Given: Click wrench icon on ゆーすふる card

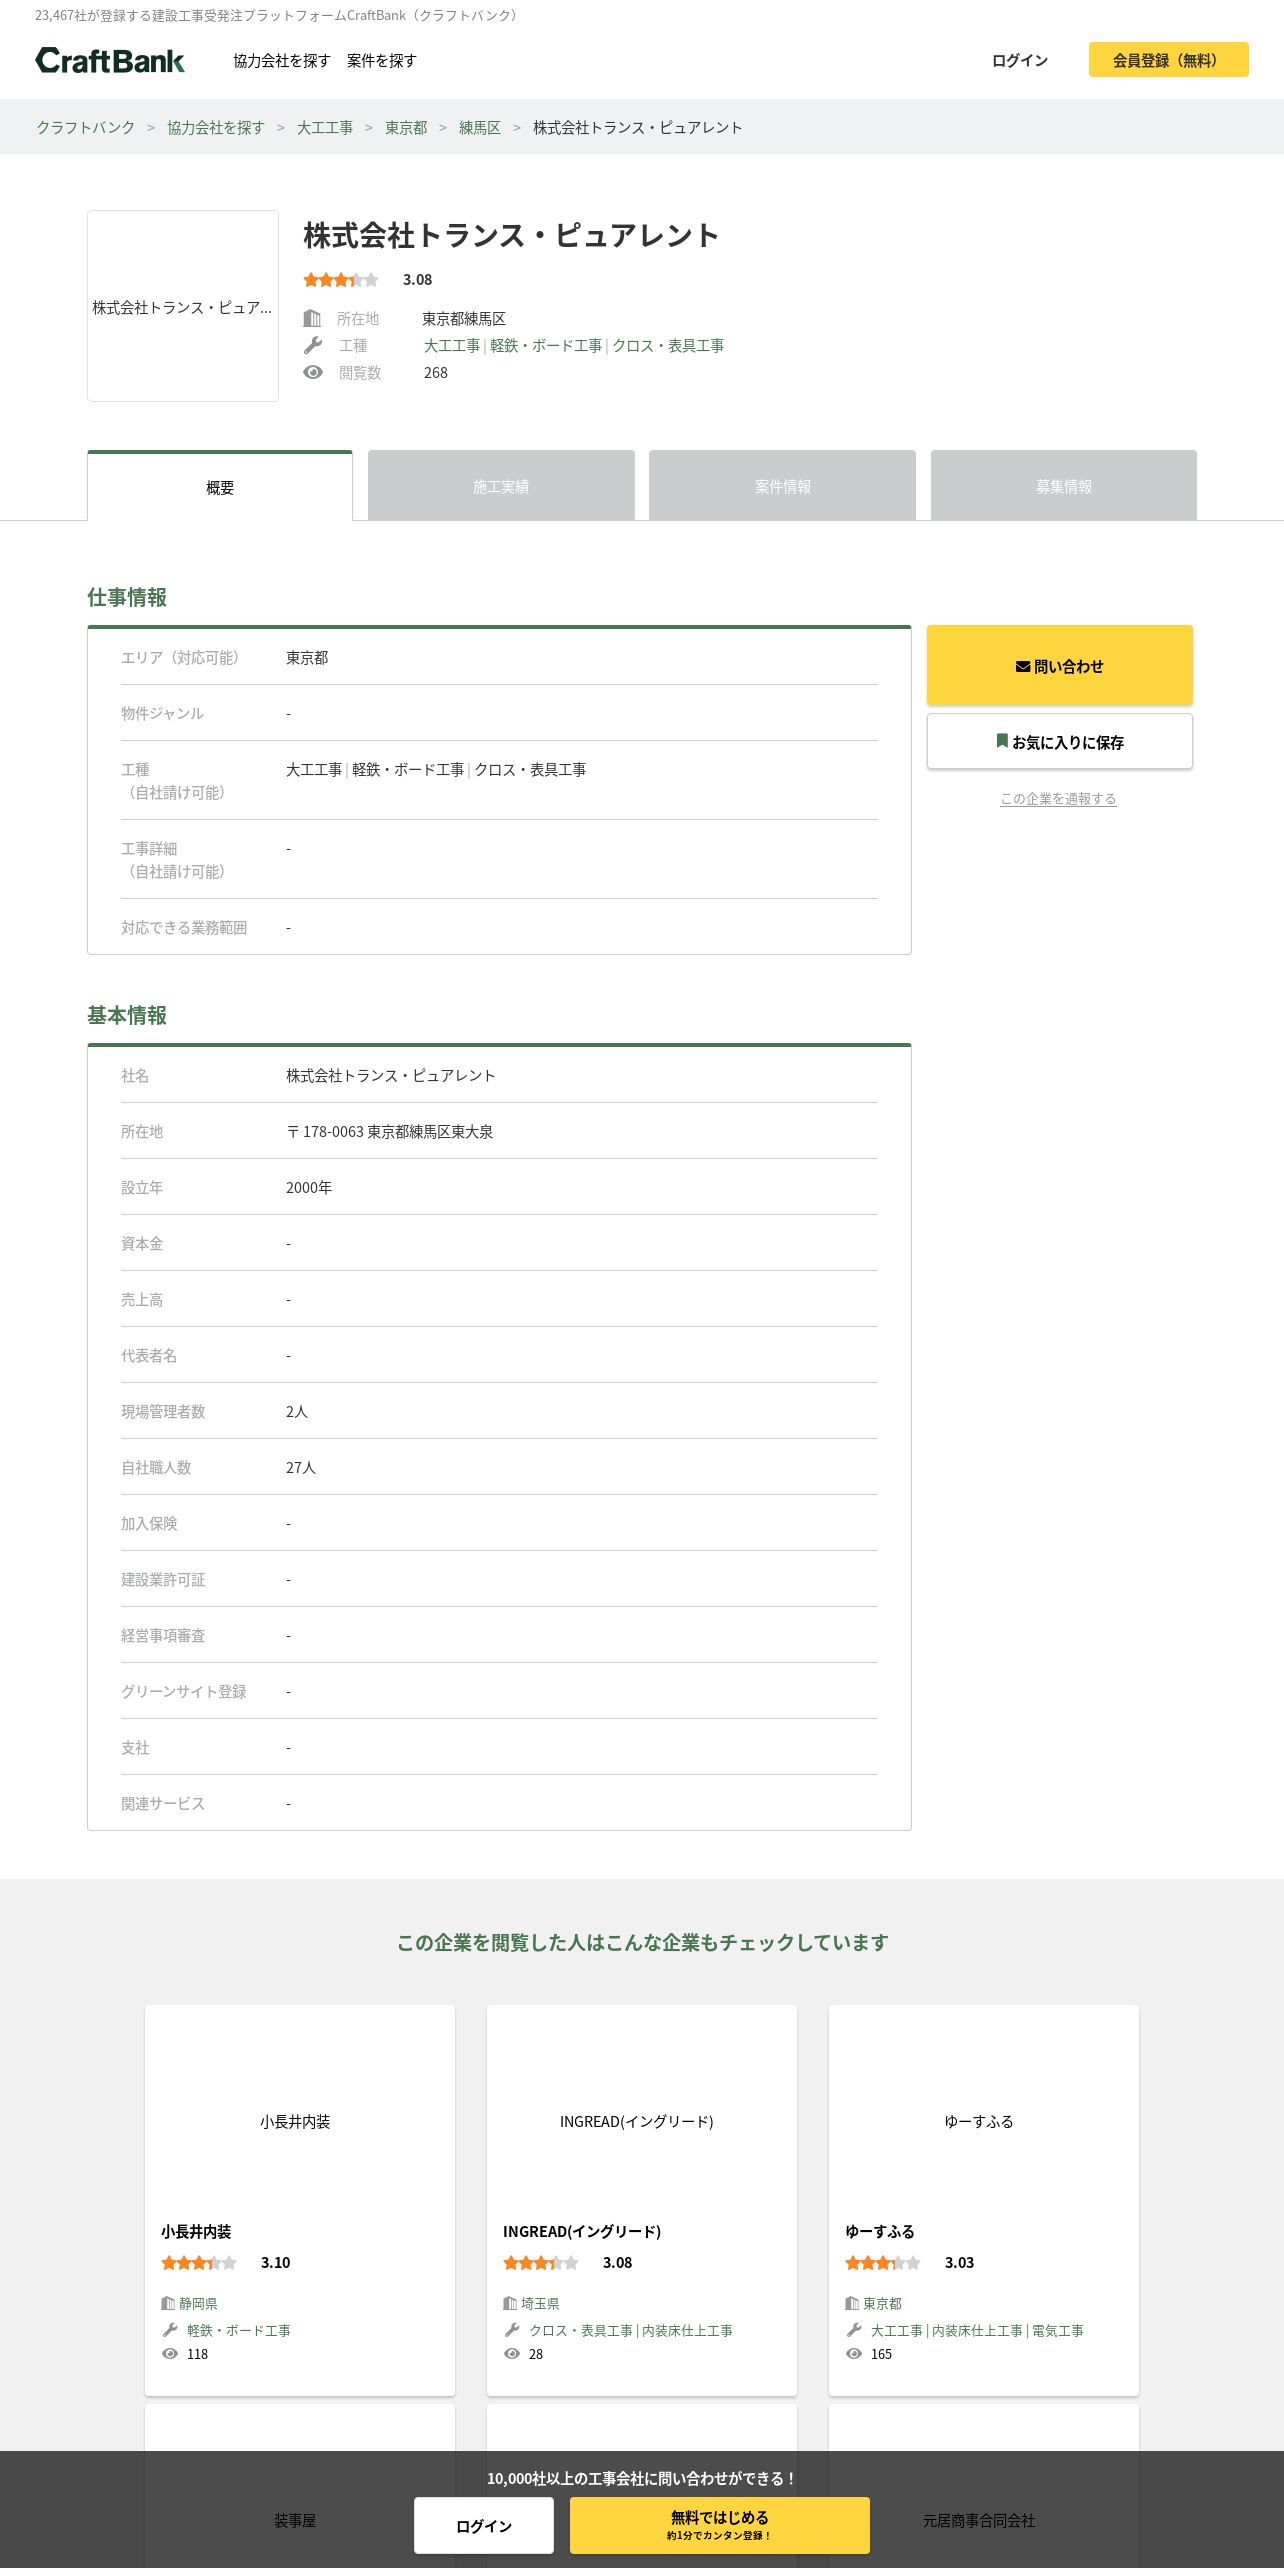Looking at the screenshot, I should (x=854, y=2330).
